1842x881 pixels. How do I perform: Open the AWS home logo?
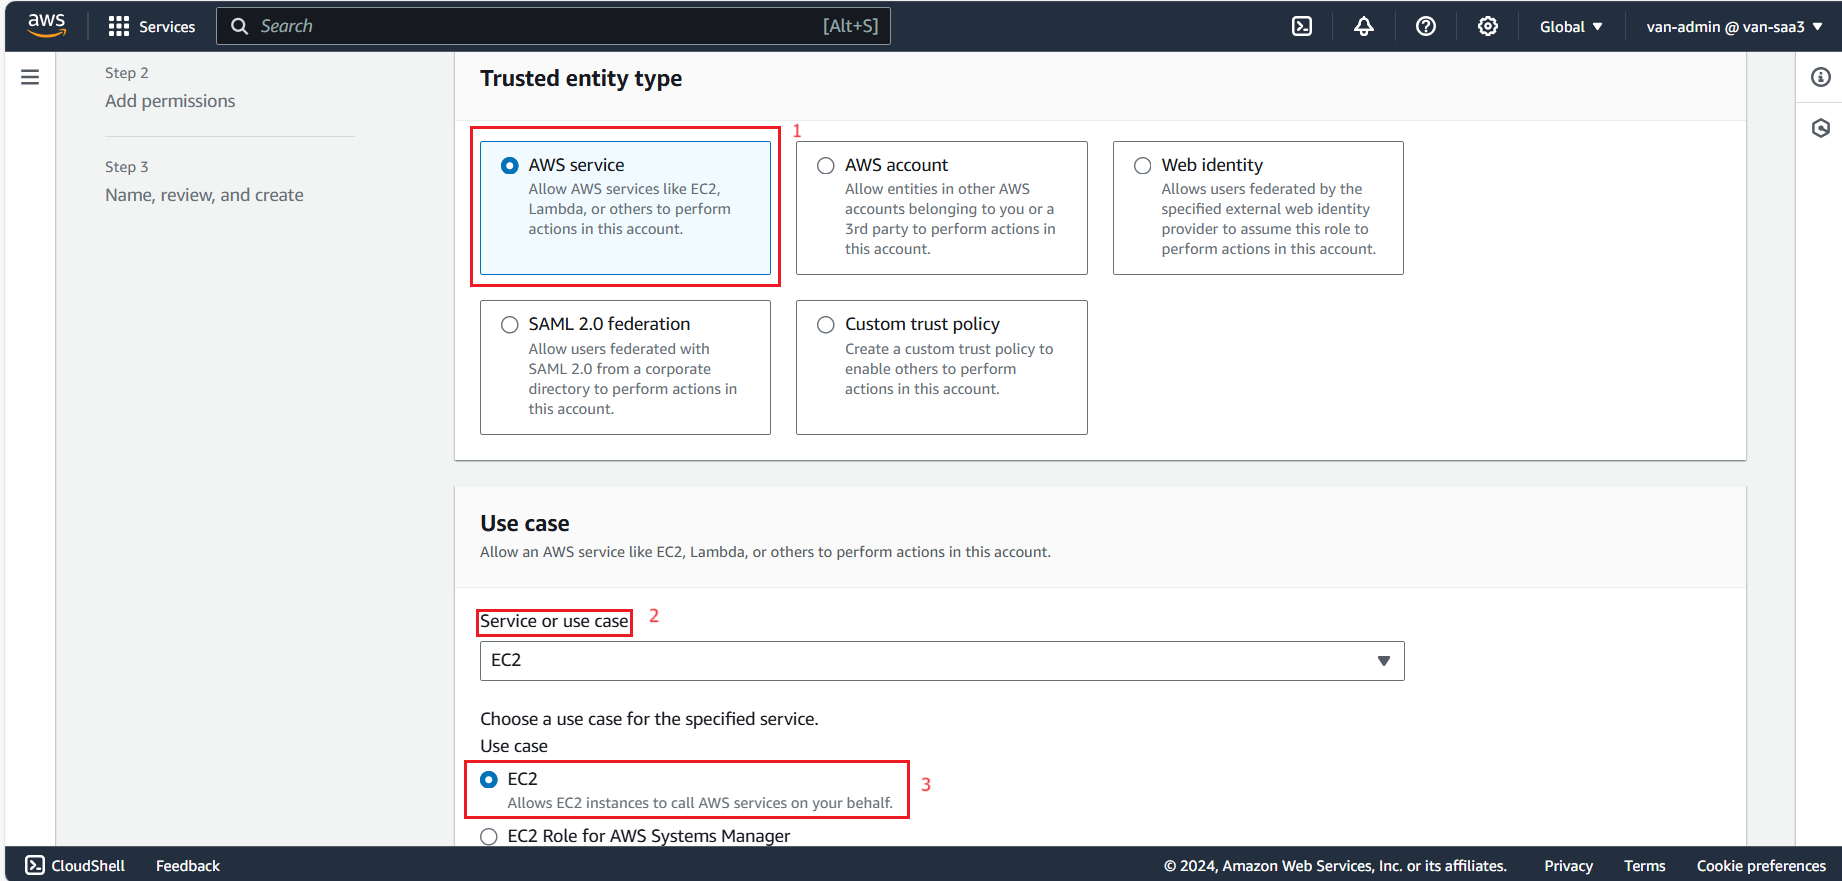pos(46,26)
